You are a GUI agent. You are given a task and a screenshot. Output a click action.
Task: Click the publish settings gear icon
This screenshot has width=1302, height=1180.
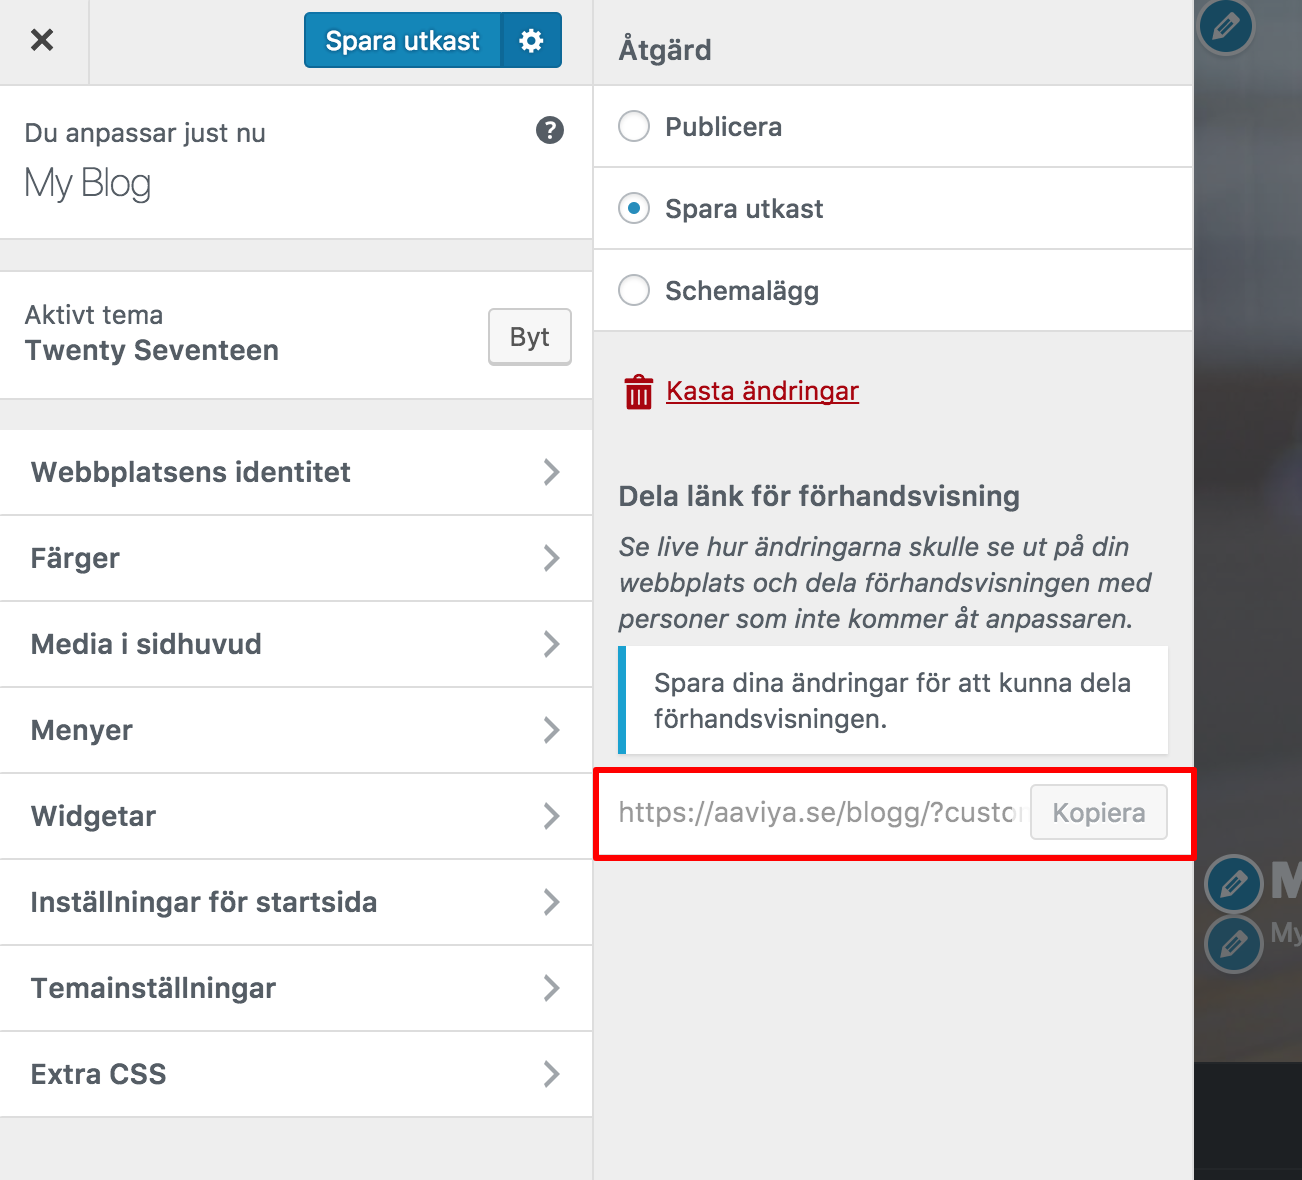click(531, 40)
